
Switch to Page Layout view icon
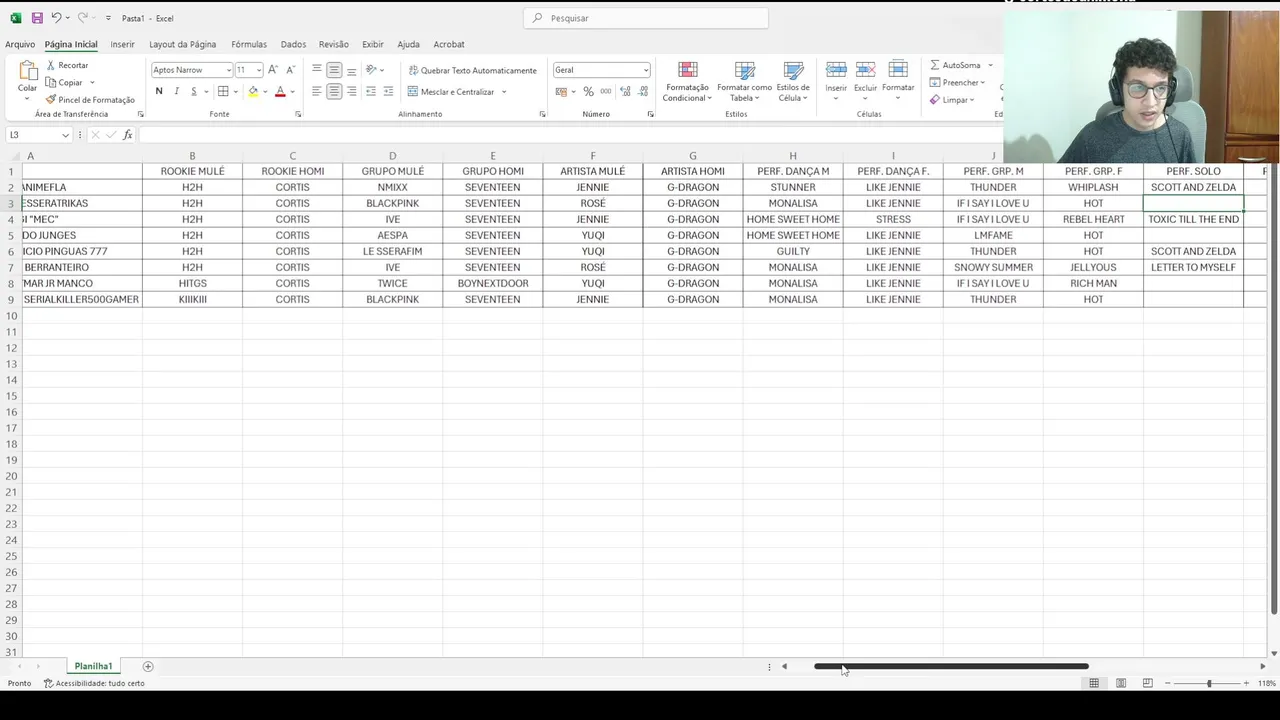pyautogui.click(x=1121, y=683)
